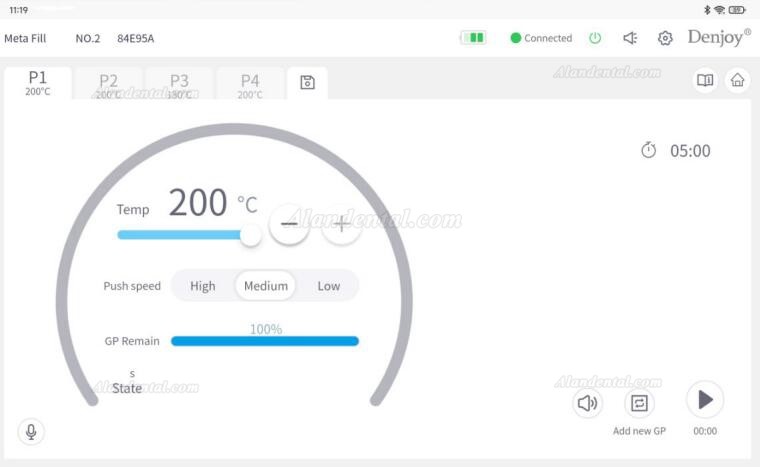Click the Add new GP label

[639, 431]
